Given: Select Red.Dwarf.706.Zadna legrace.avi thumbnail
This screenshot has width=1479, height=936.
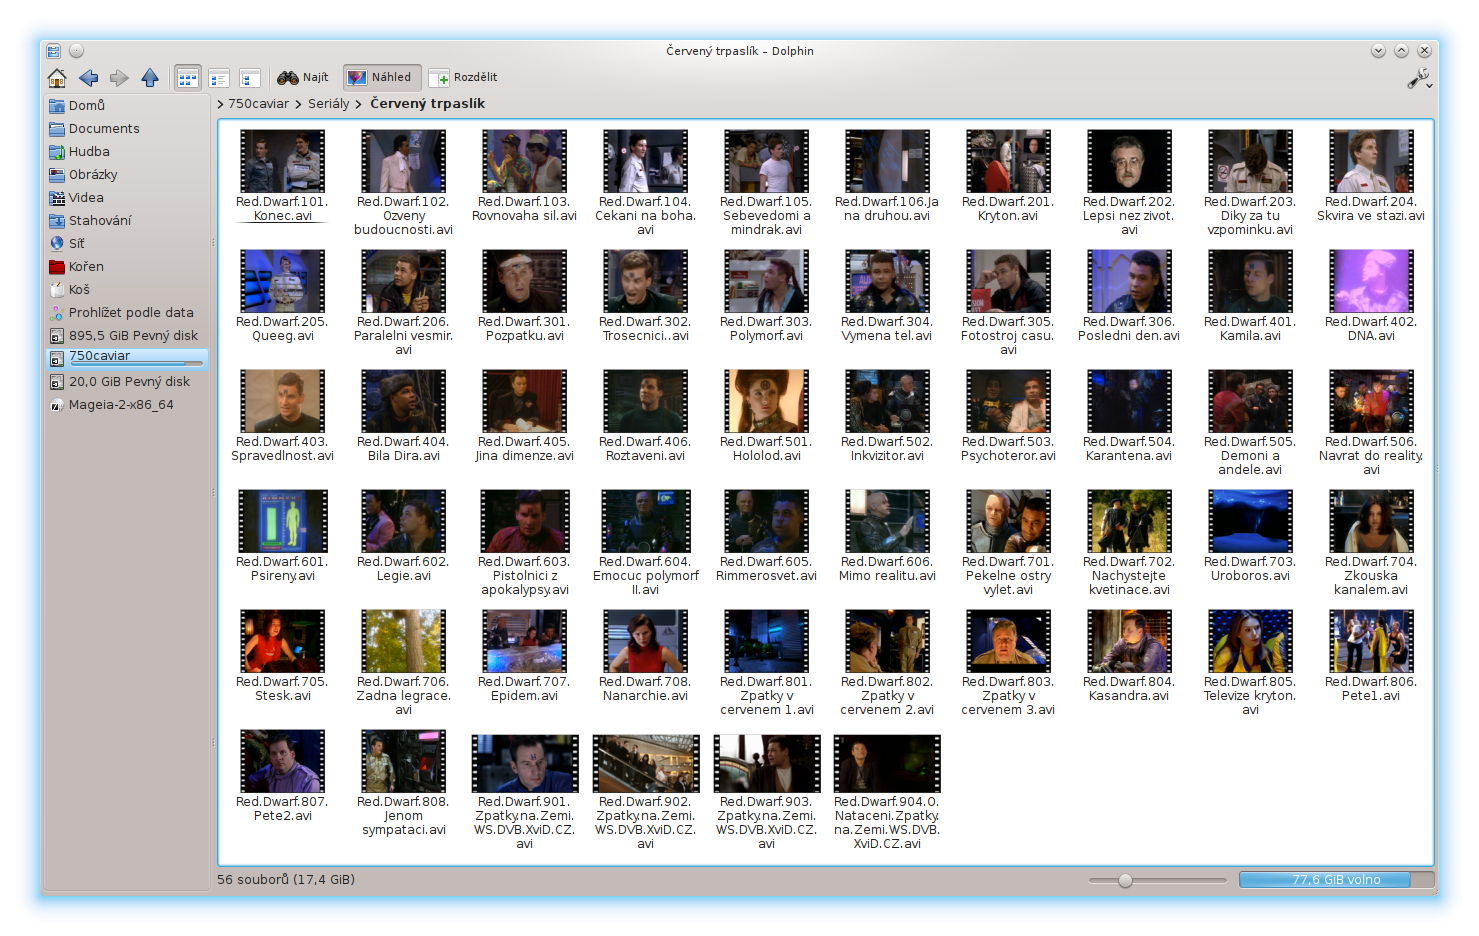Looking at the screenshot, I should 403,641.
